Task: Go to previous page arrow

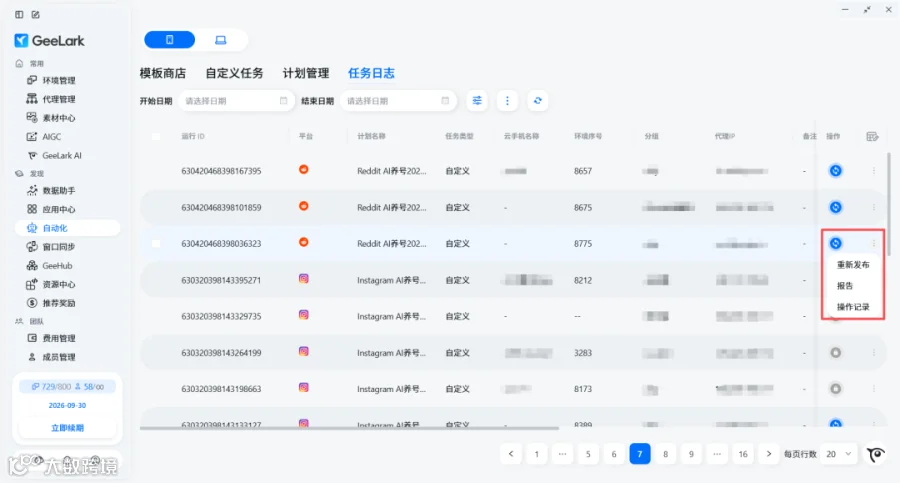Action: [x=511, y=454]
